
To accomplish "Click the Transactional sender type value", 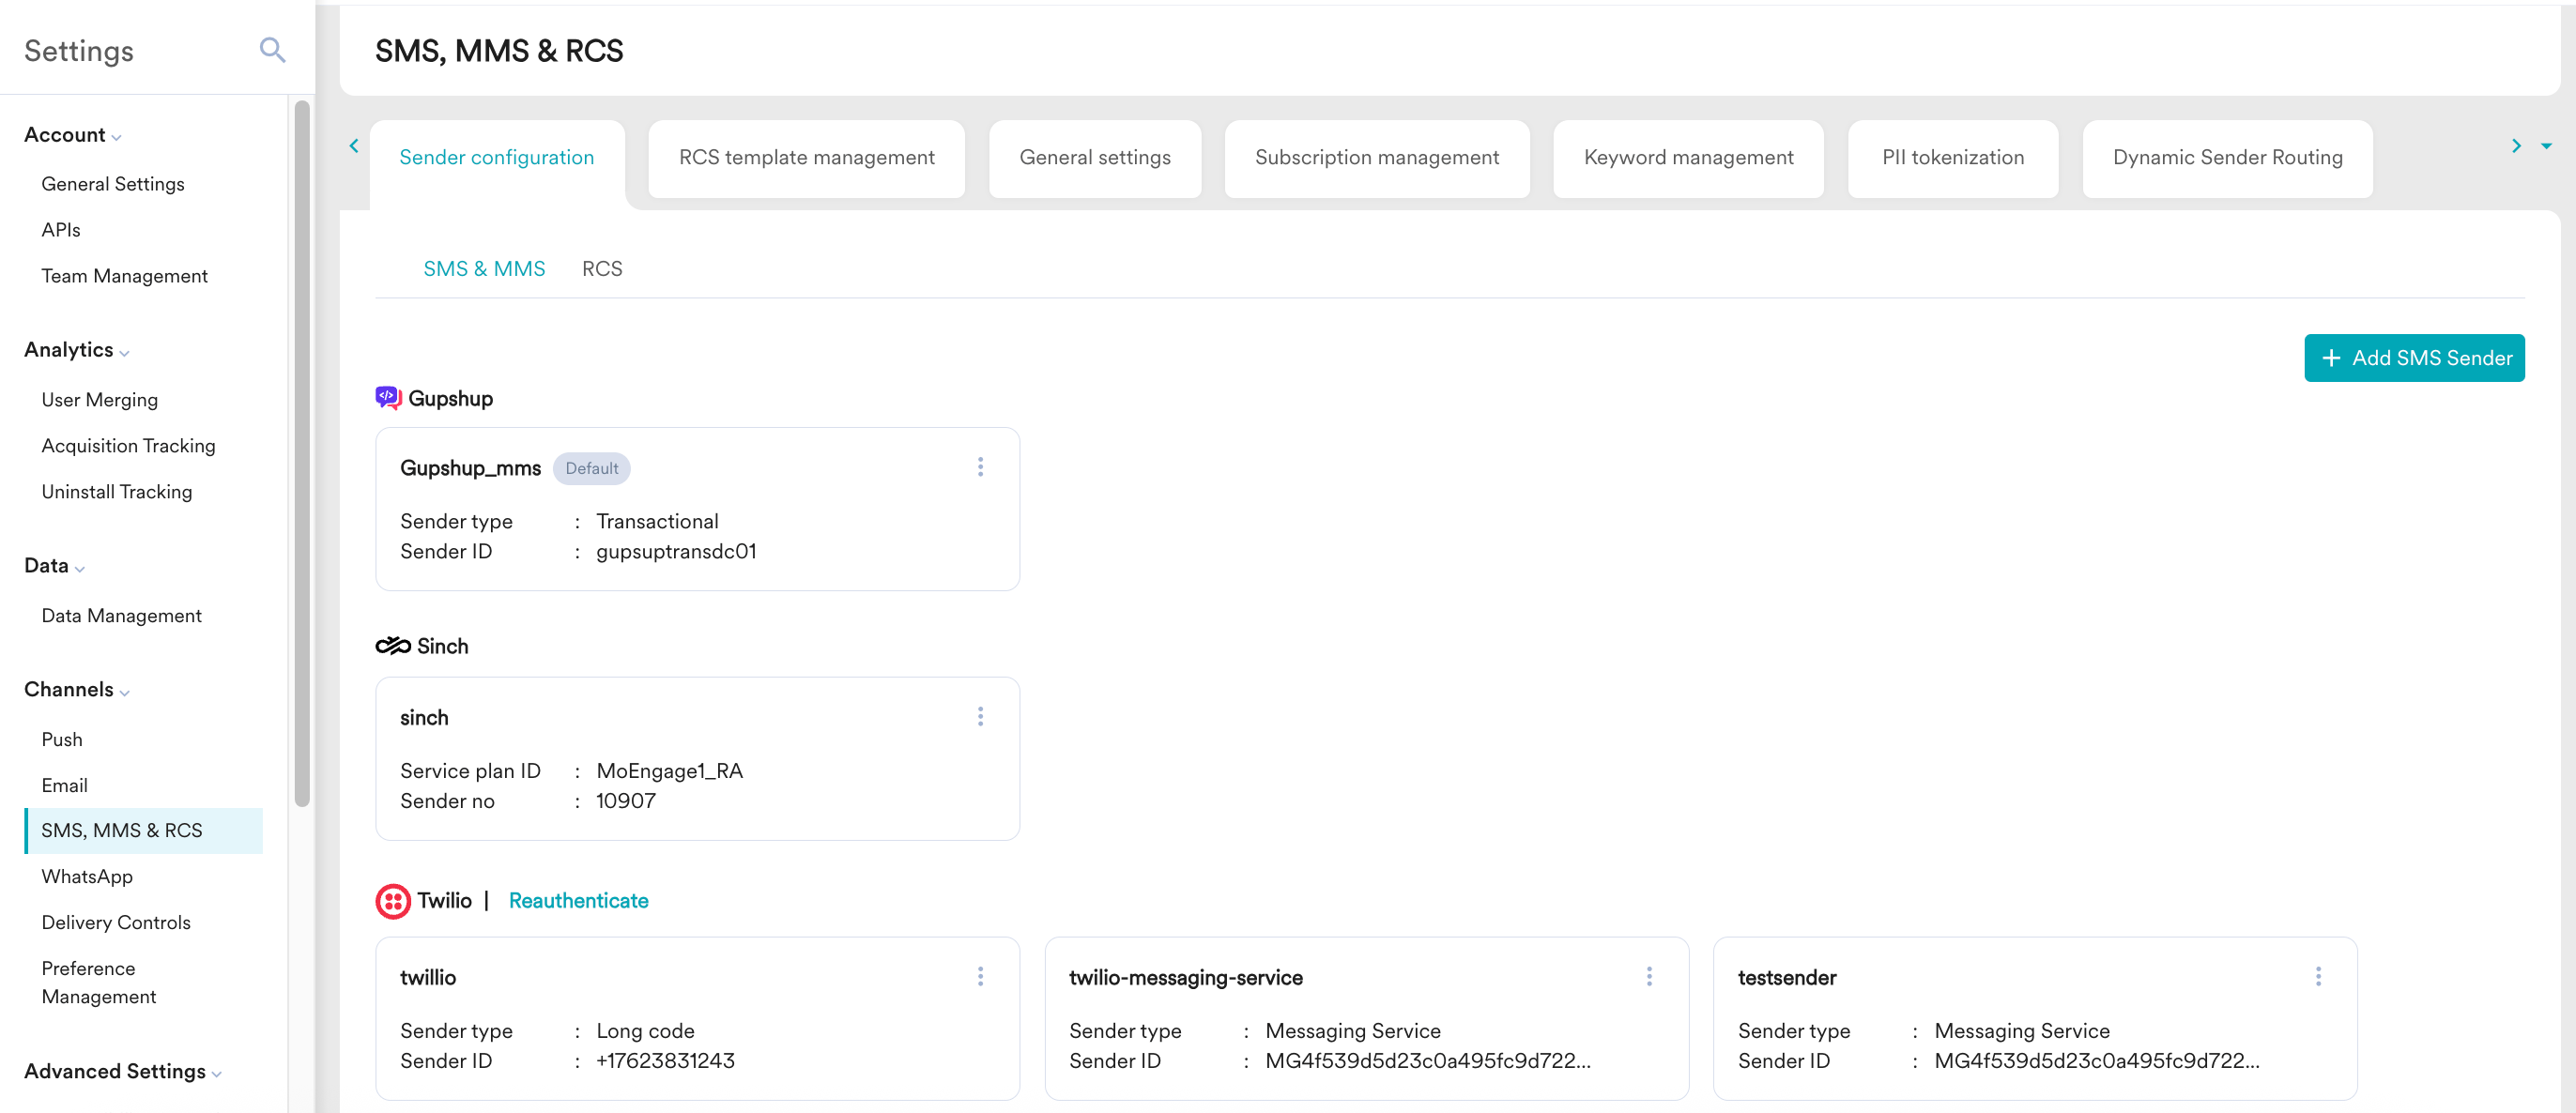I will (x=657, y=522).
